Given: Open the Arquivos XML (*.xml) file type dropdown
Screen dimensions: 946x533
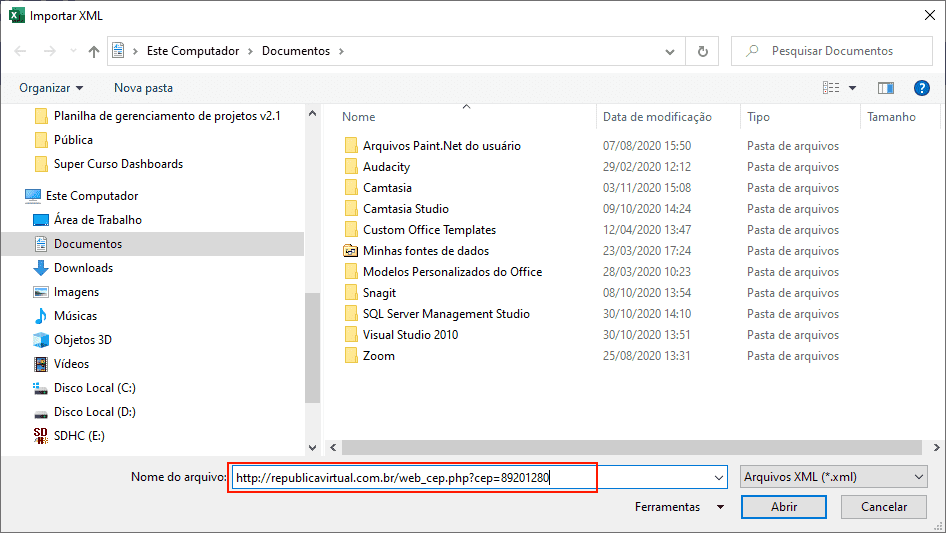Looking at the screenshot, I should (834, 477).
